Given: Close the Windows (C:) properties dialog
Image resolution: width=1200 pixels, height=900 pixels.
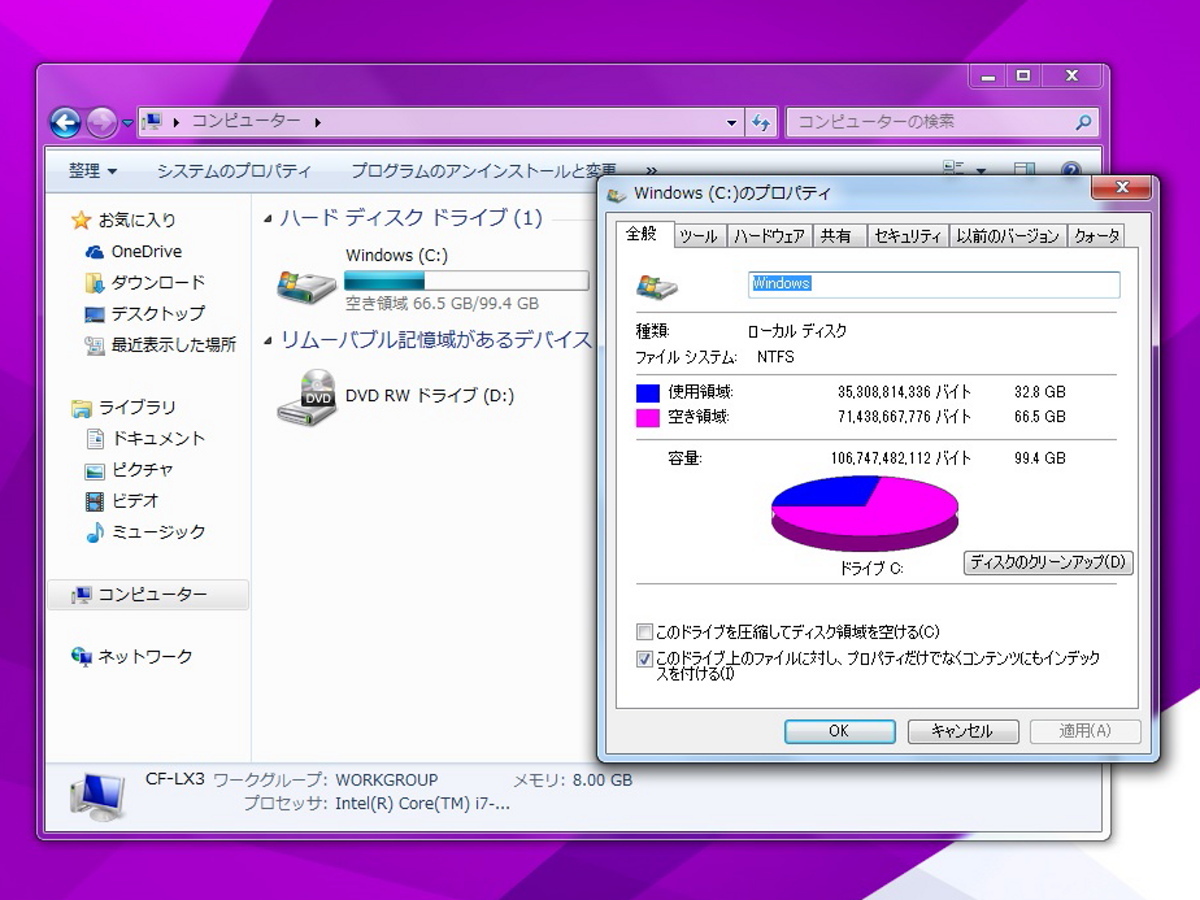Looking at the screenshot, I should tap(1120, 188).
